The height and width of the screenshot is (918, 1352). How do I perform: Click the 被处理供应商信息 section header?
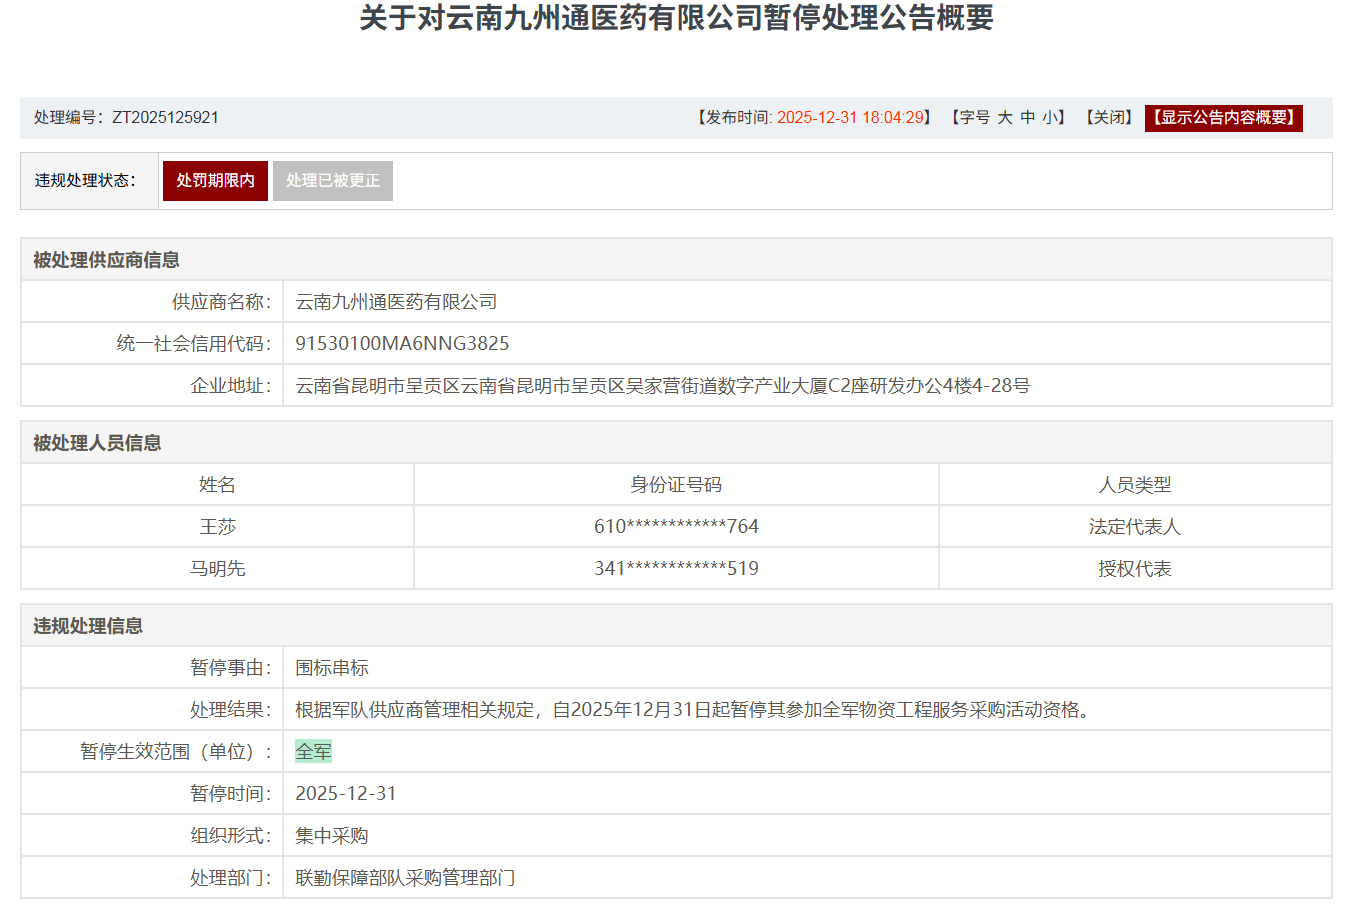tap(106, 260)
